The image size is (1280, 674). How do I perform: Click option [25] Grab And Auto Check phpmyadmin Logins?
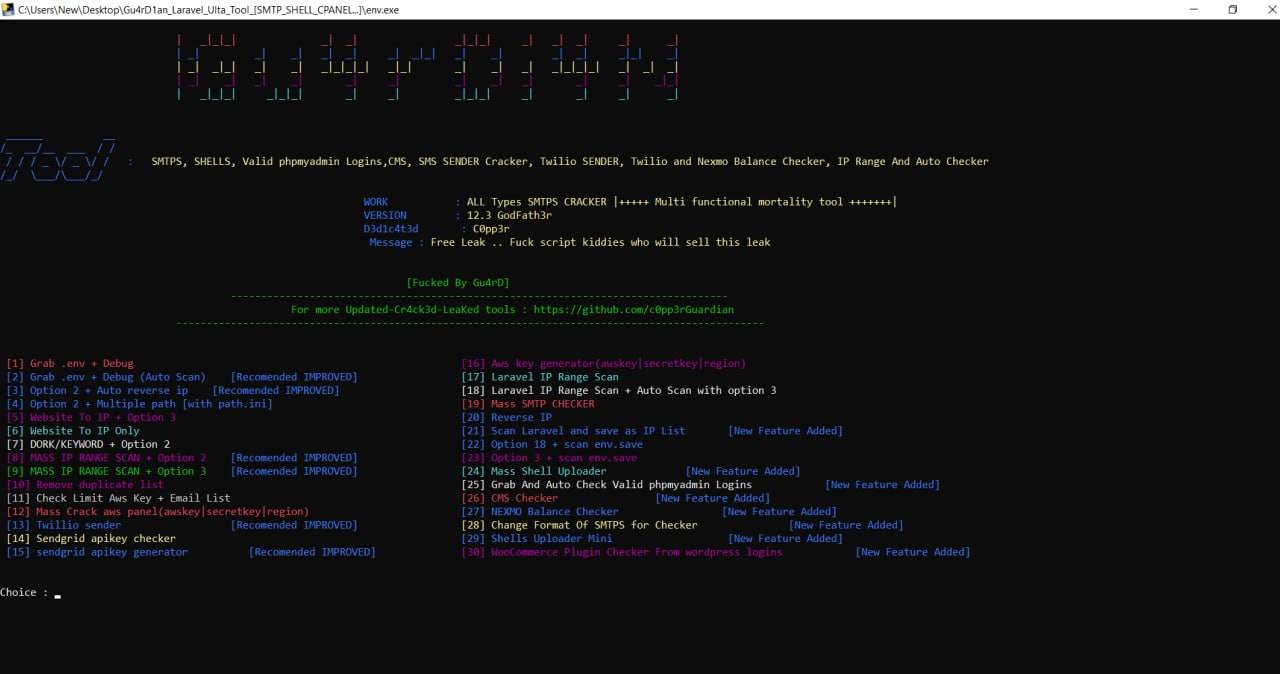coord(607,485)
